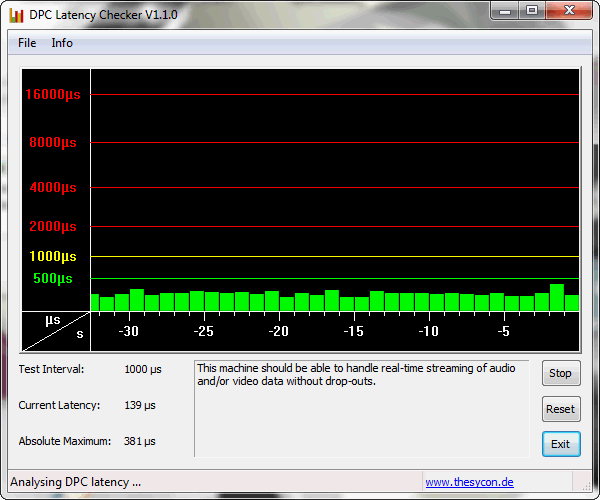The width and height of the screenshot is (600, 500).
Task: Open the Info menu
Action: [x=62, y=43]
